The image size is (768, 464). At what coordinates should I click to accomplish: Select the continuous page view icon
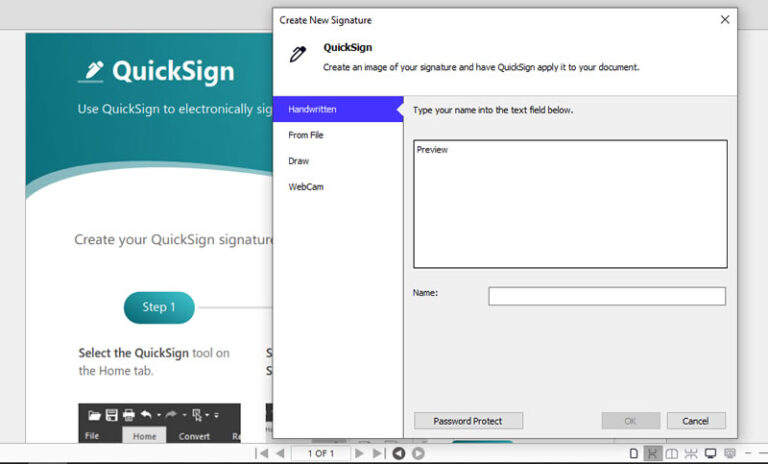tap(652, 453)
